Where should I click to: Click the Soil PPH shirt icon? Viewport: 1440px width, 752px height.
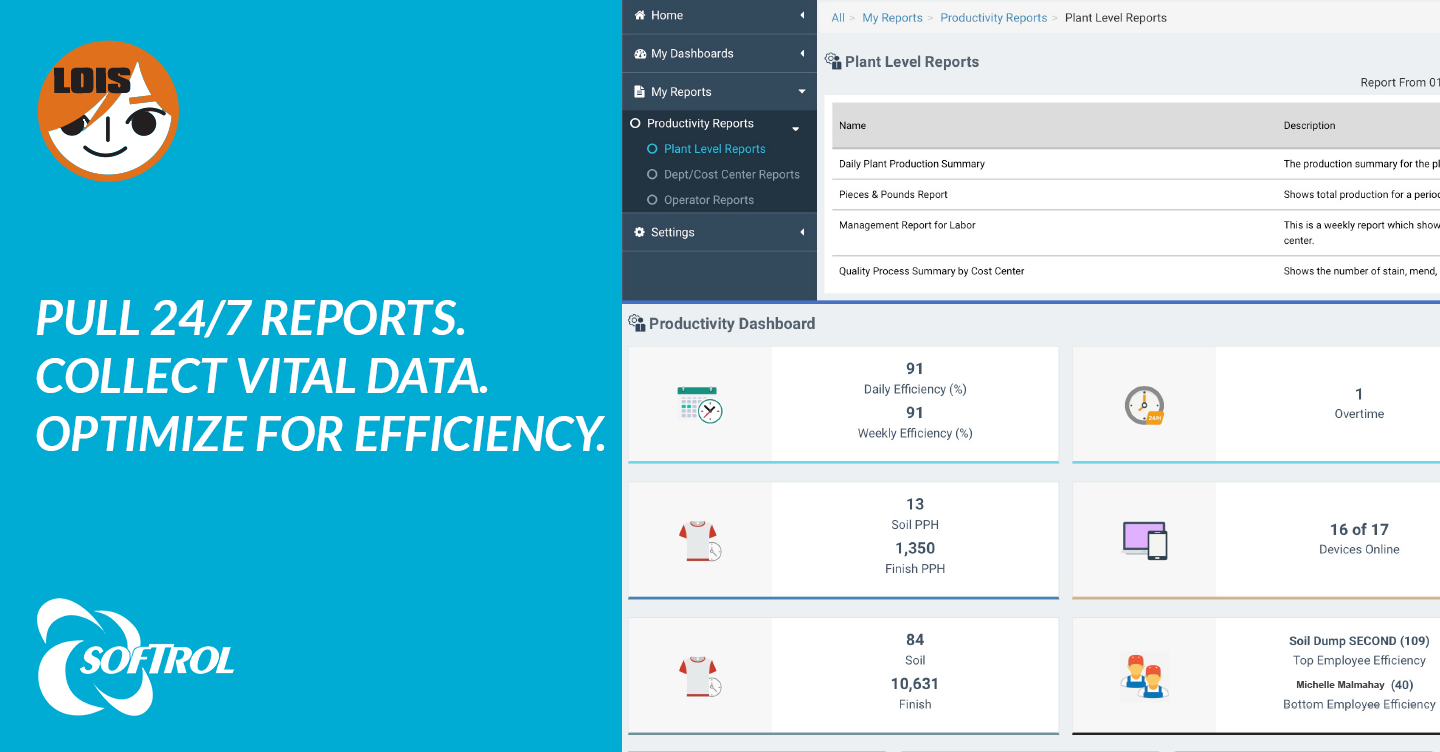[x=699, y=541]
